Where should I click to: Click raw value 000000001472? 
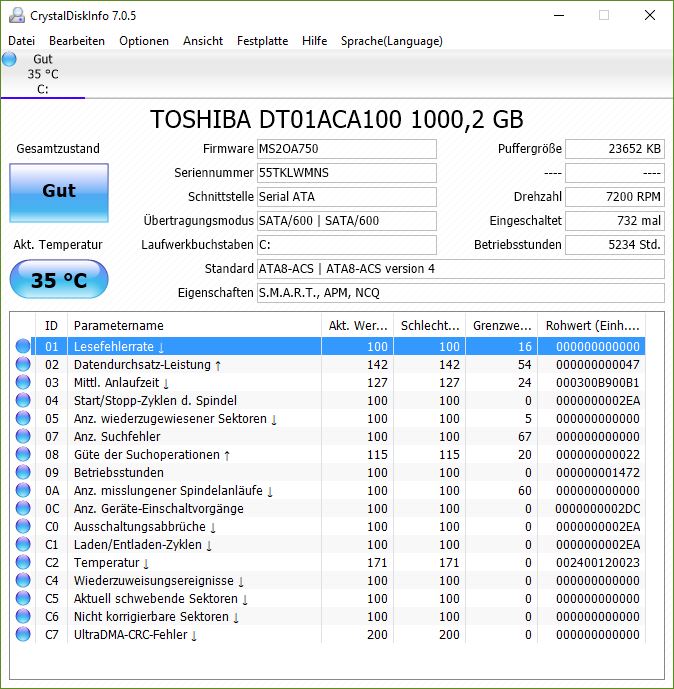point(598,473)
